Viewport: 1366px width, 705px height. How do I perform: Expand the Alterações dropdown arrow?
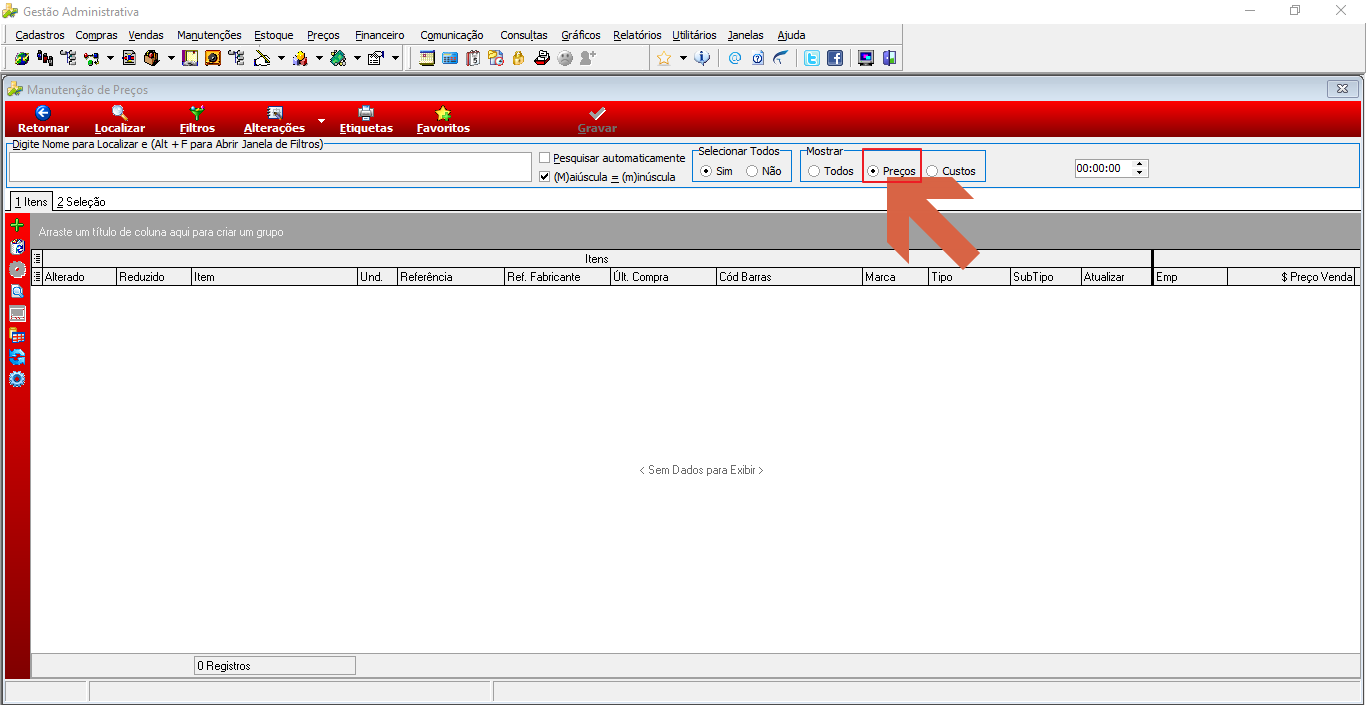(321, 121)
